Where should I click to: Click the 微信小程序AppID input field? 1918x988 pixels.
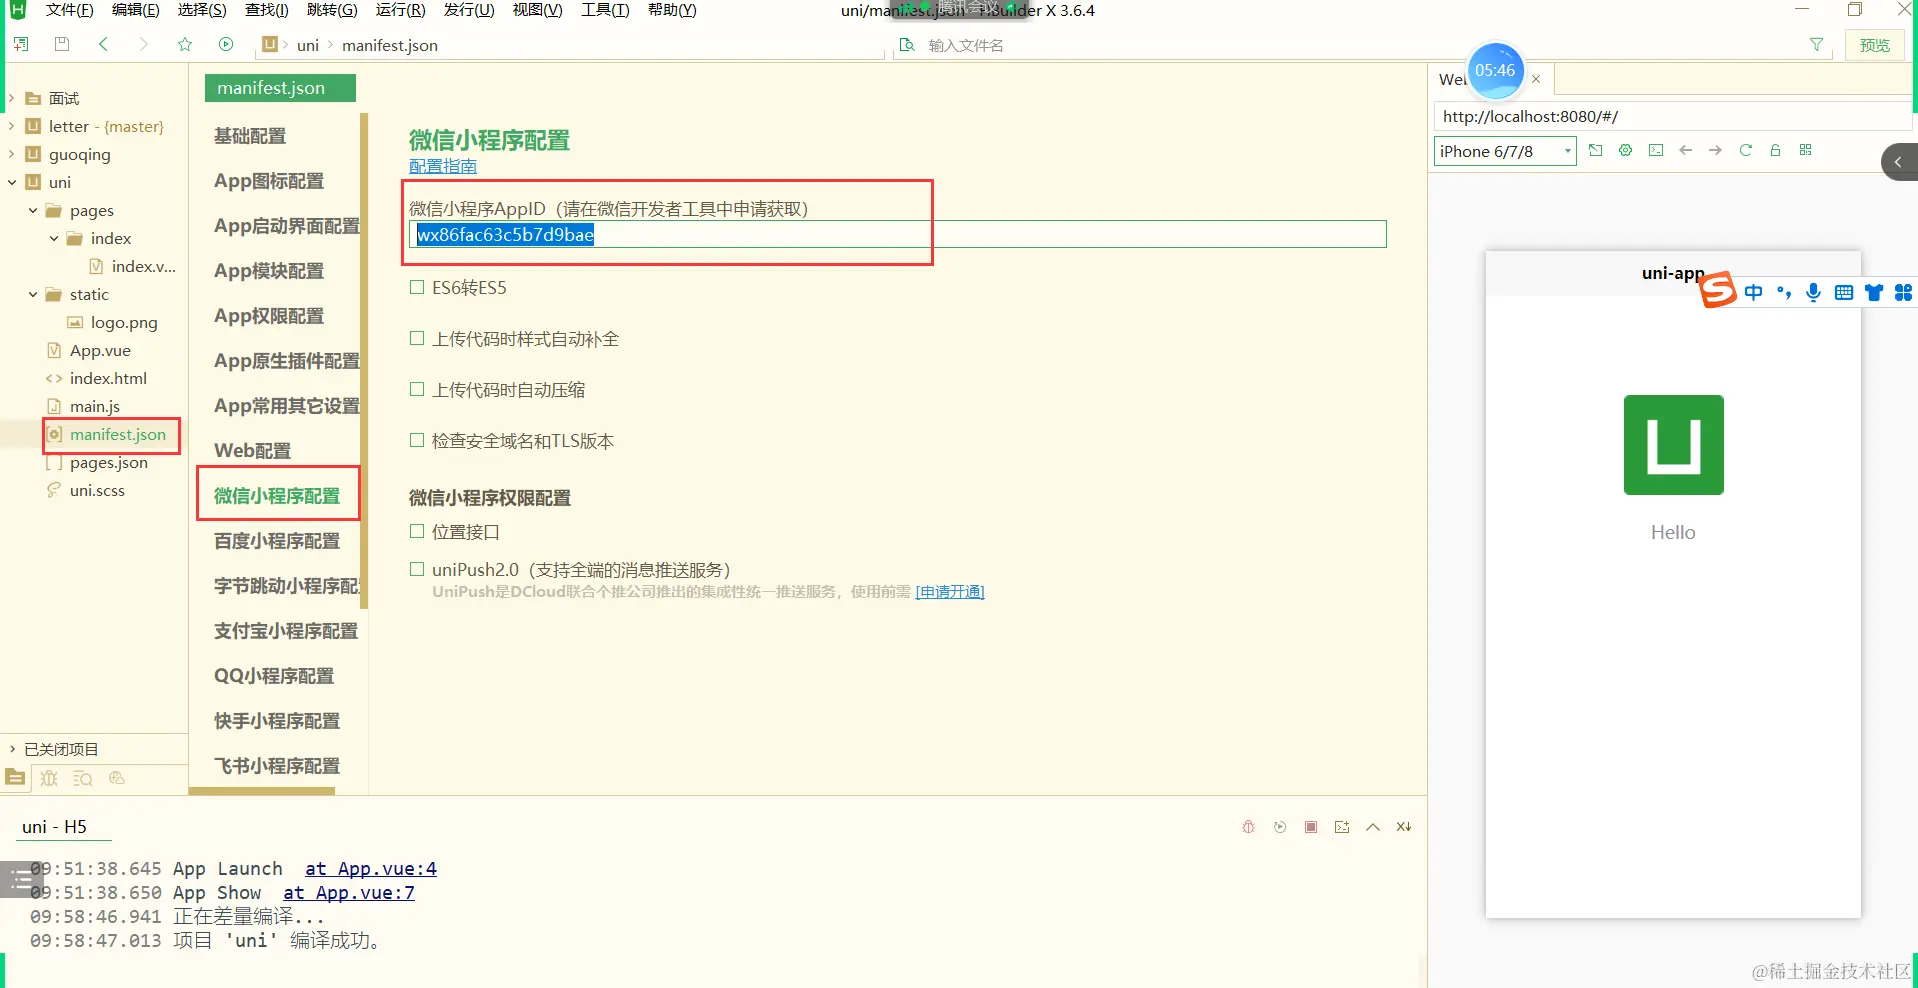(898, 234)
